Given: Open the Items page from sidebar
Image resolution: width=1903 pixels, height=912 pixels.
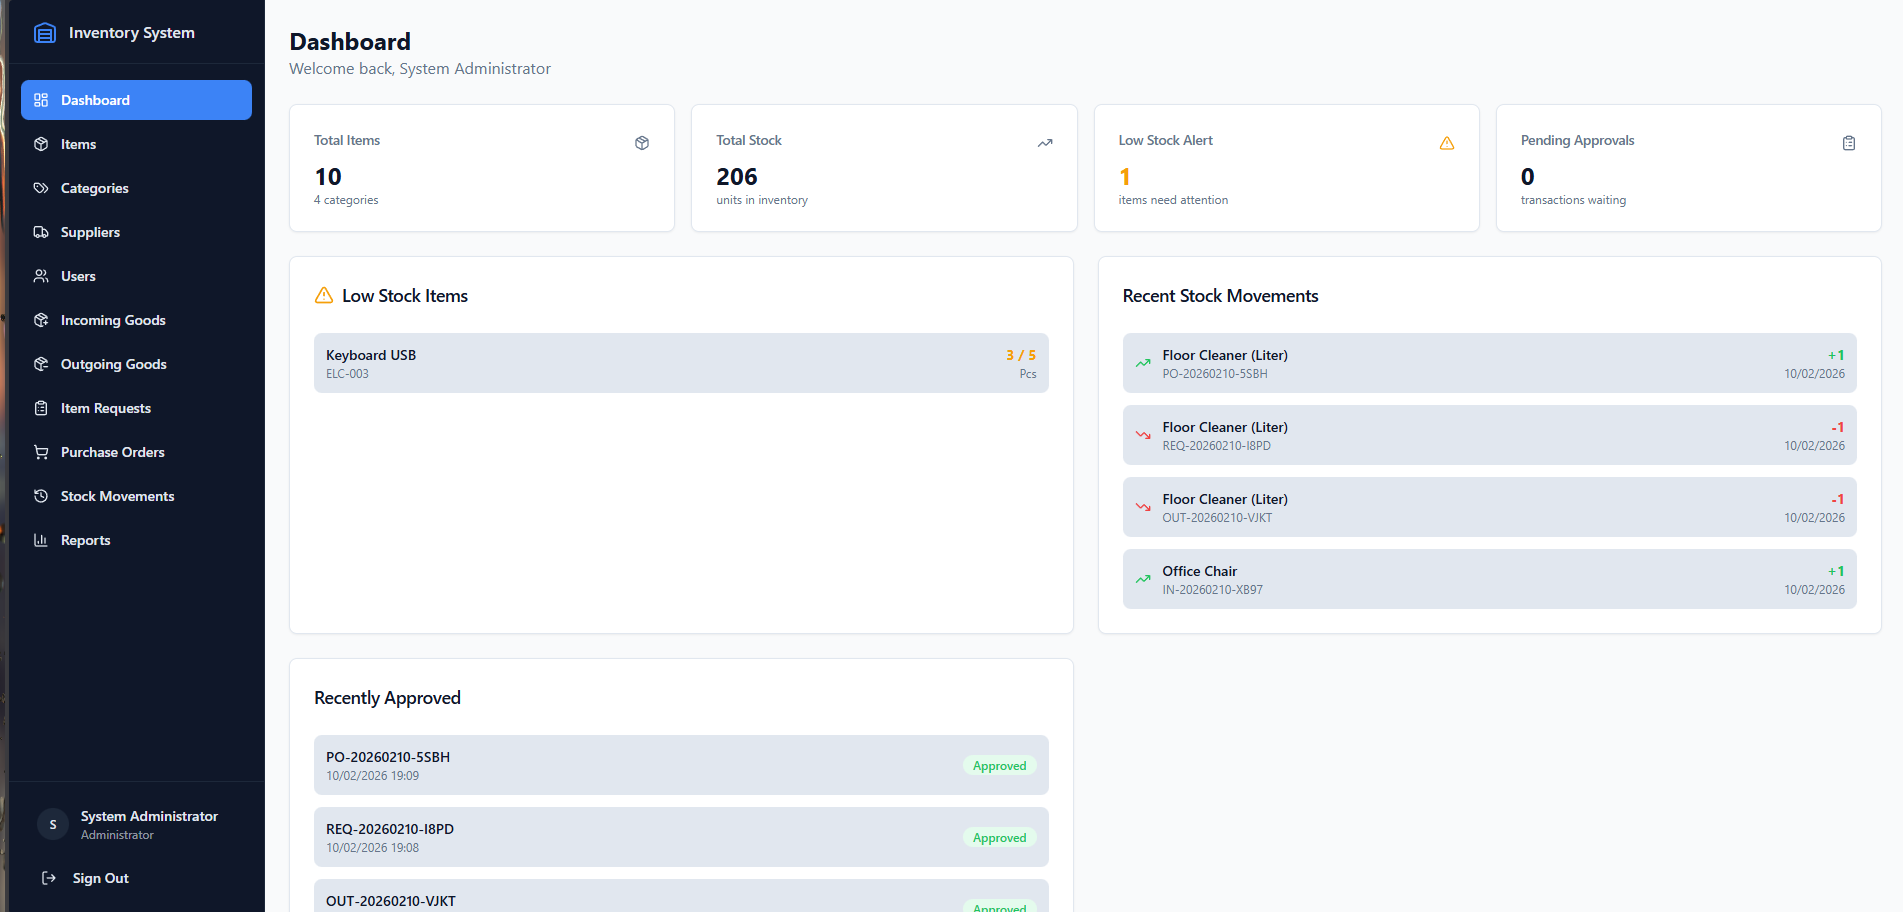Looking at the screenshot, I should [x=78, y=144].
